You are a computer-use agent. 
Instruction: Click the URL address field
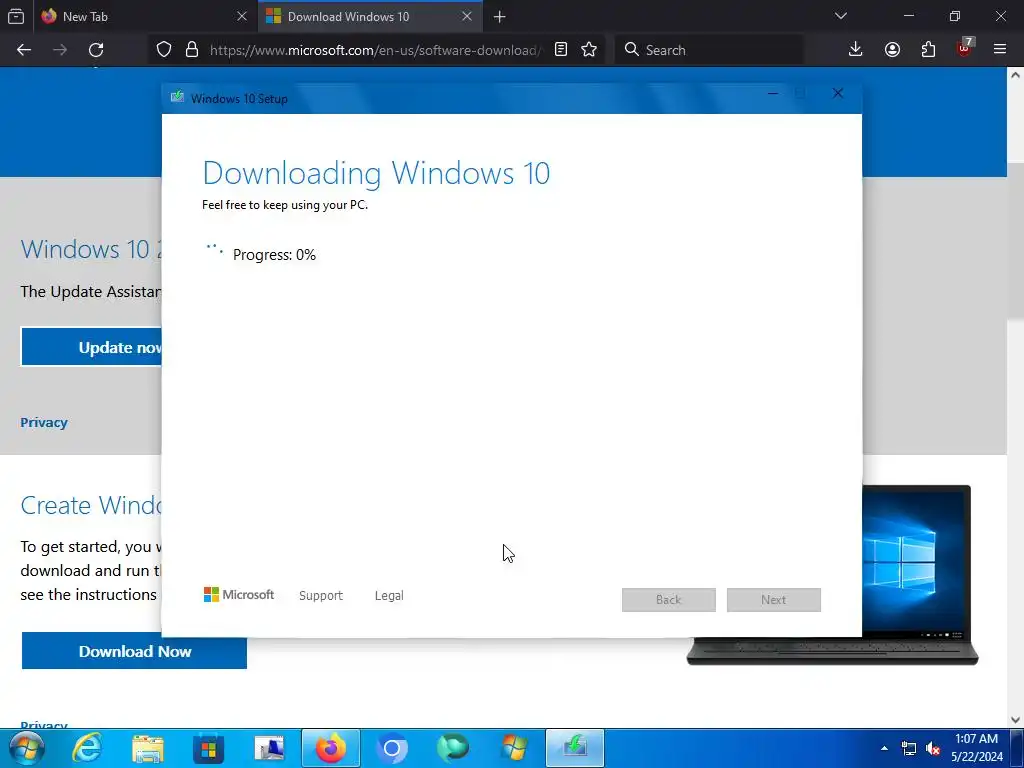click(376, 50)
